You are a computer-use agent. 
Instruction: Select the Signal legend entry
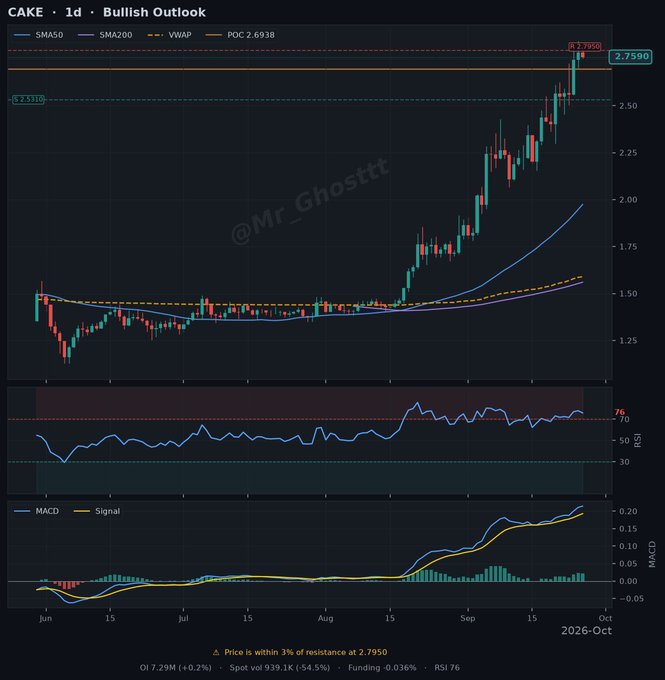click(97, 511)
